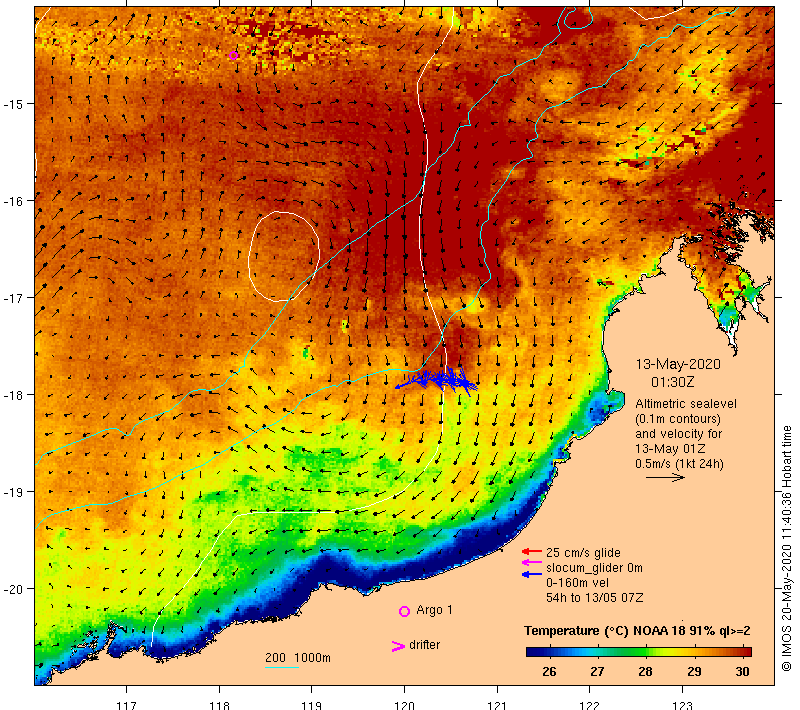This screenshot has width=800, height=710.
Task: Click the colorbar label 28
Action: (645, 672)
